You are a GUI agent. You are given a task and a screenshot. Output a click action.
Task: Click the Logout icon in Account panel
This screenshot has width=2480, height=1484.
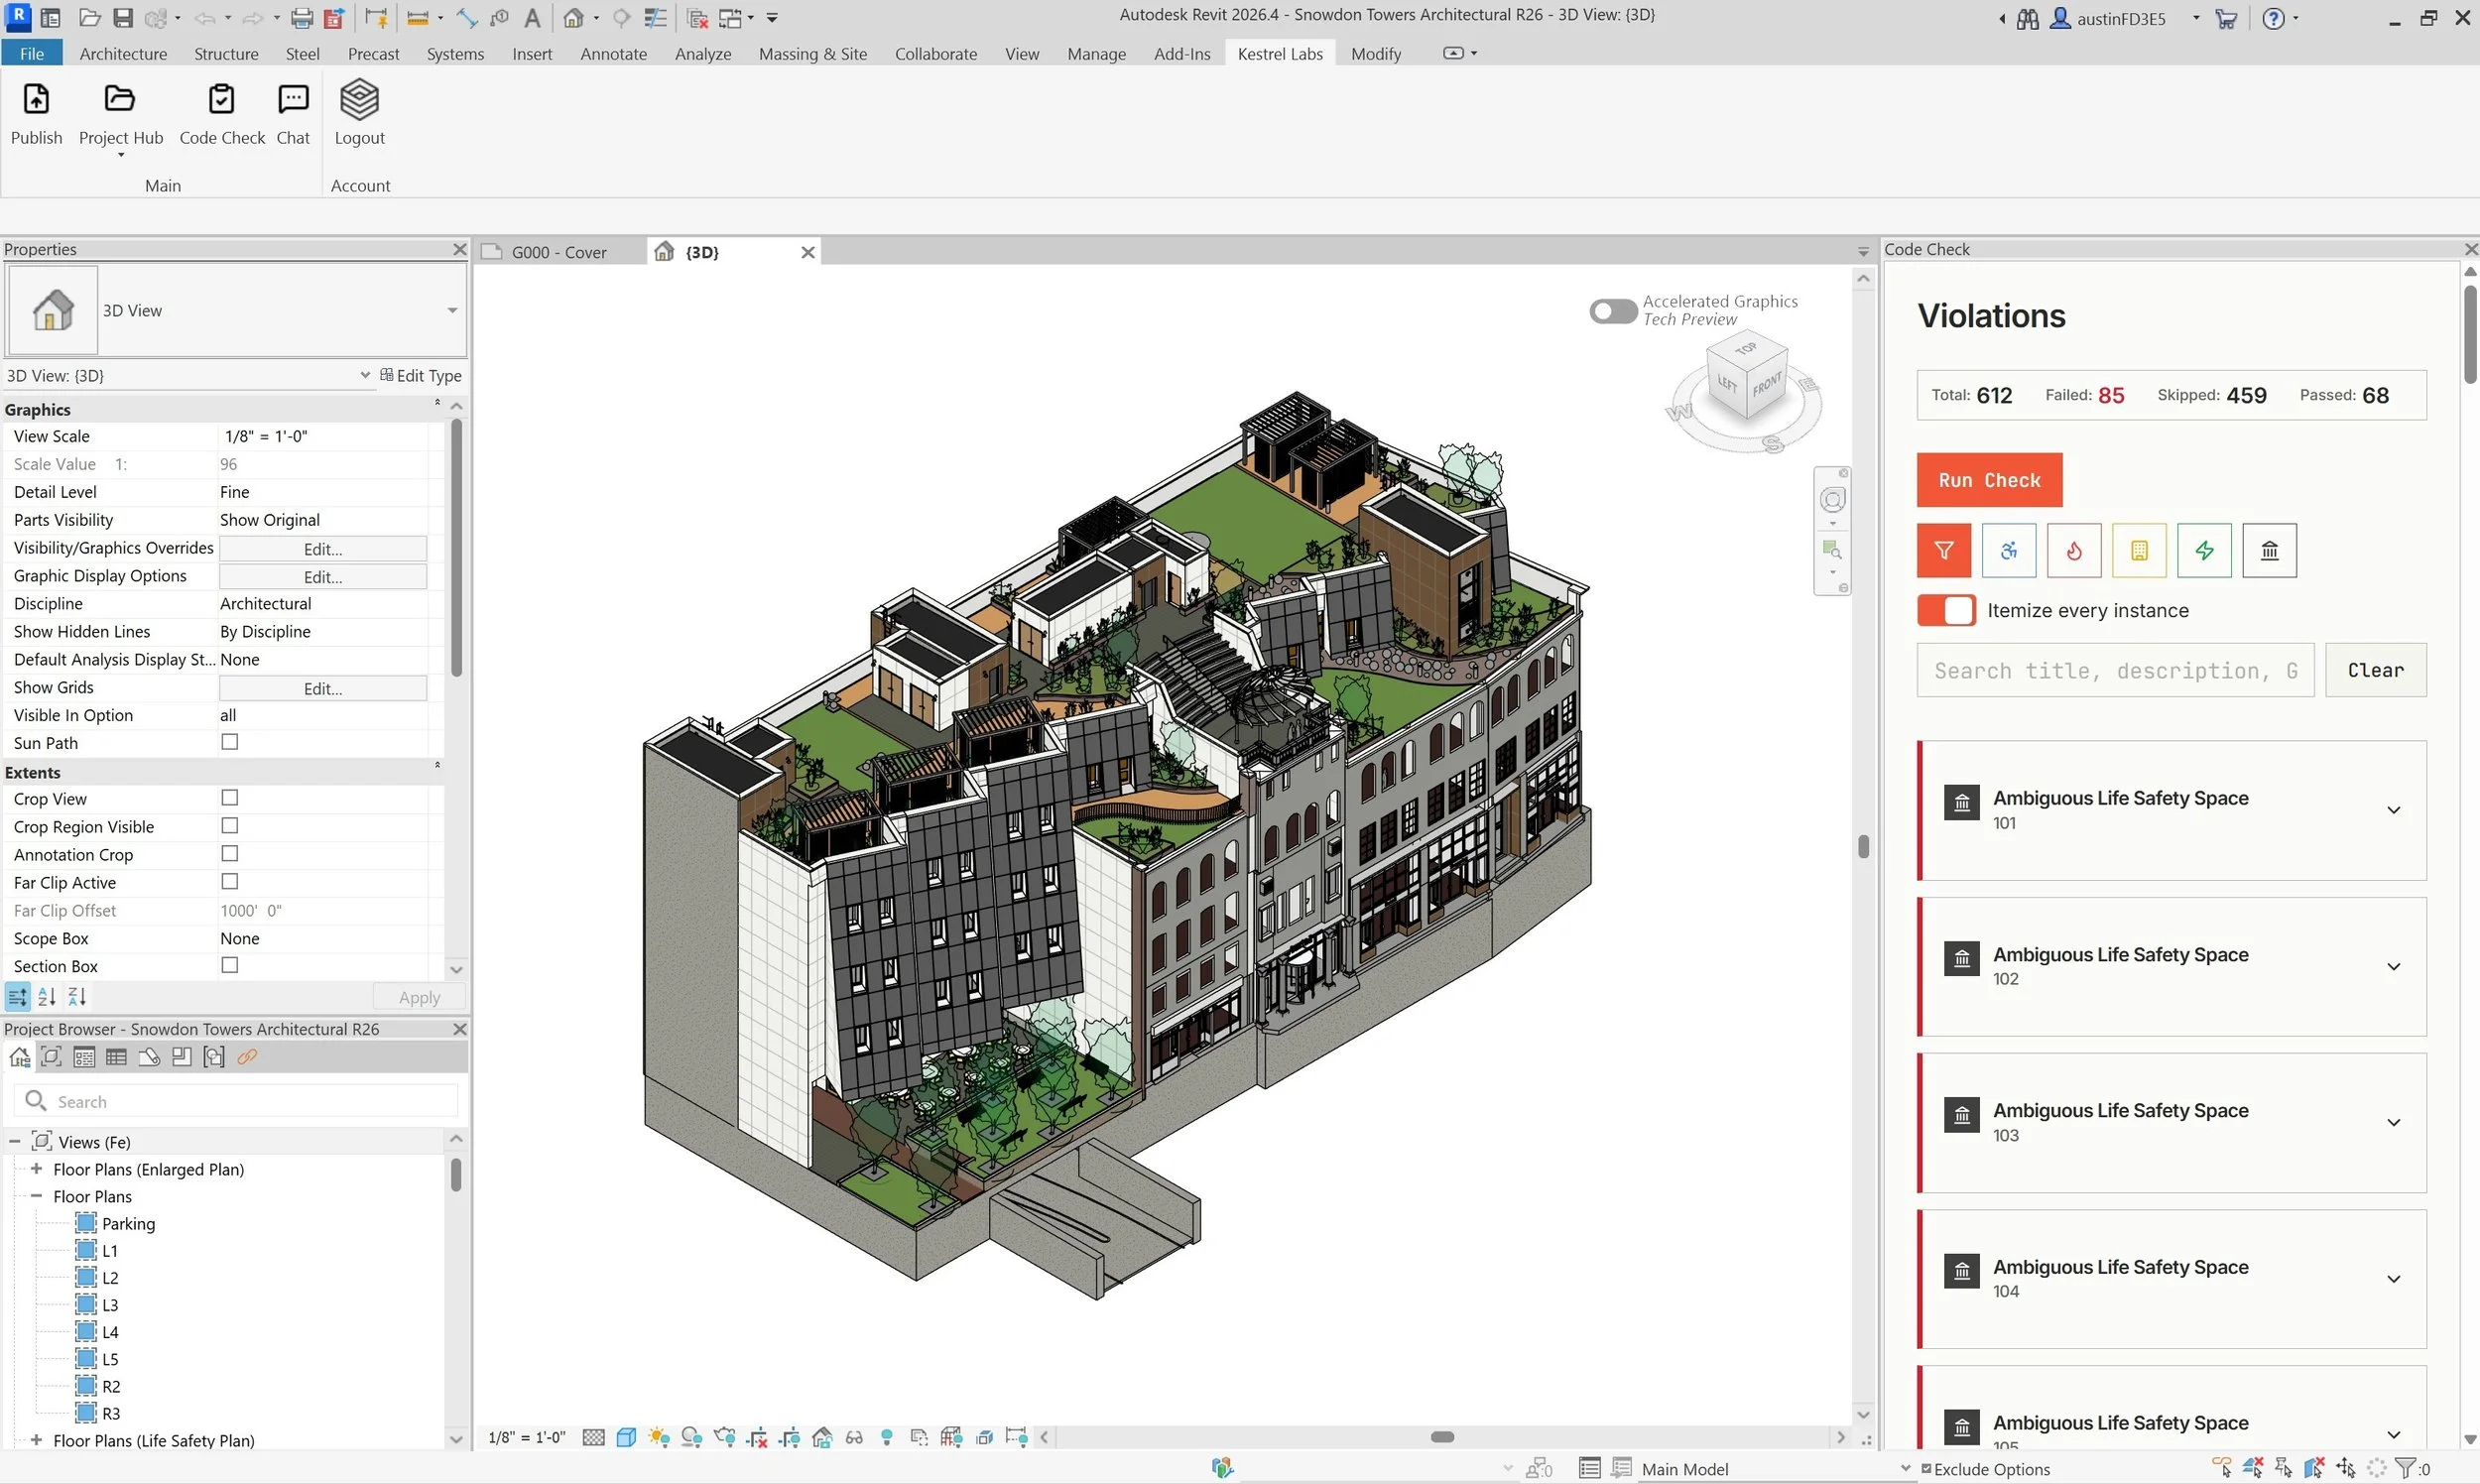[x=359, y=115]
